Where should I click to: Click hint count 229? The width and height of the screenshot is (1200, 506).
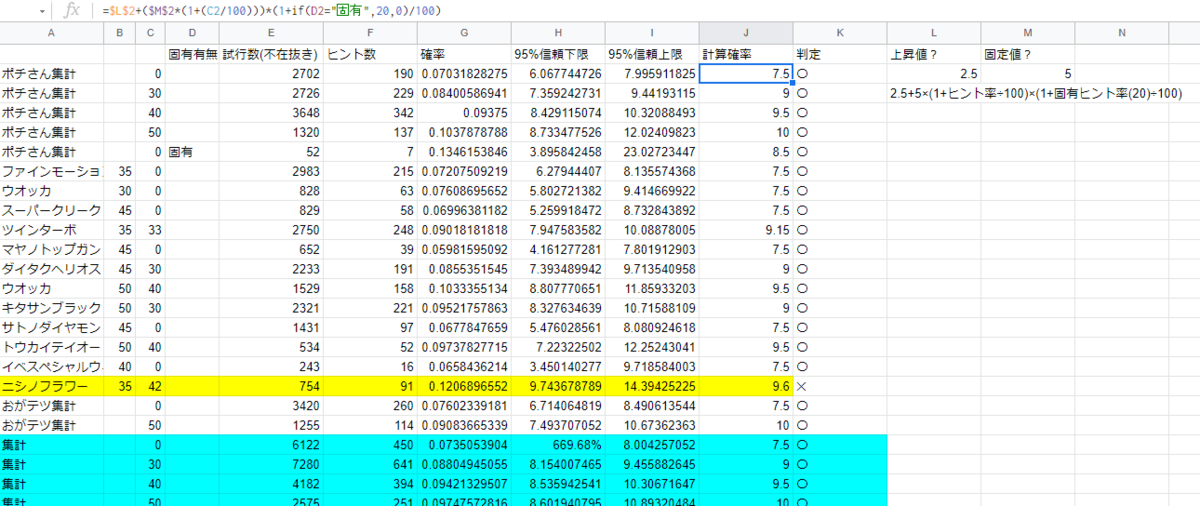click(370, 93)
